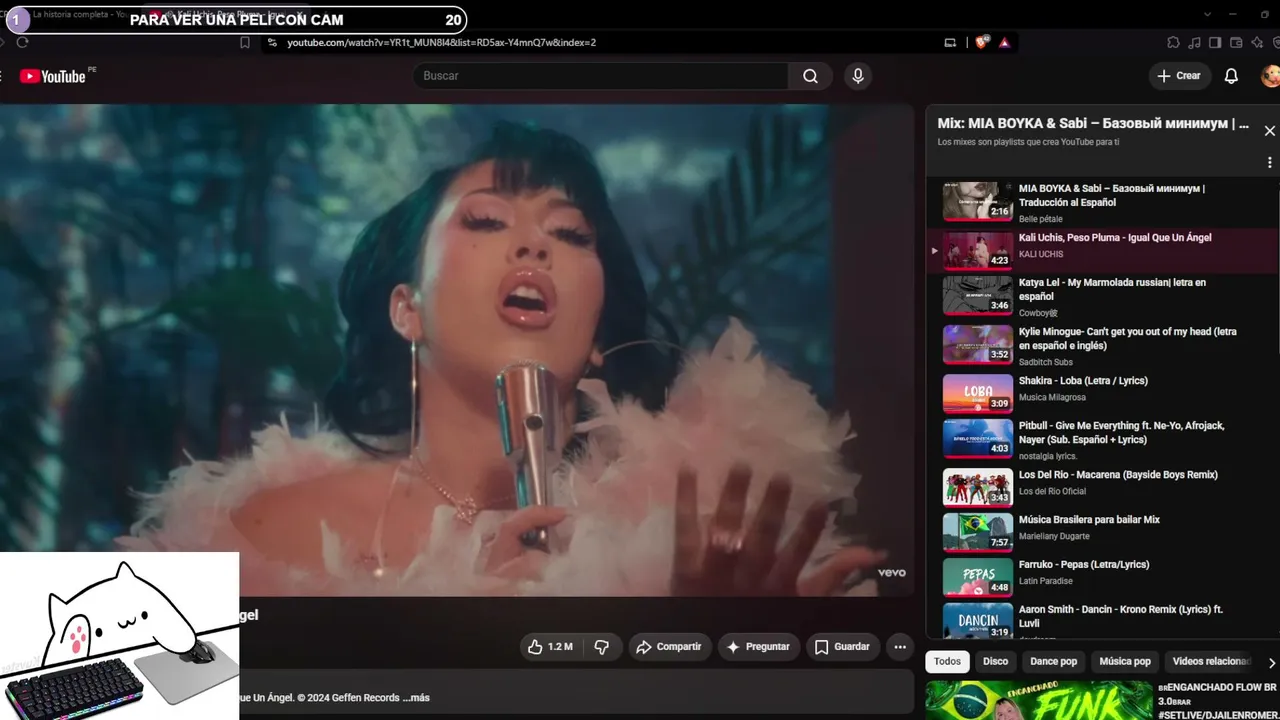Open the tab search dropdown chevron
Screen dimensions: 1280x720
1207,14
